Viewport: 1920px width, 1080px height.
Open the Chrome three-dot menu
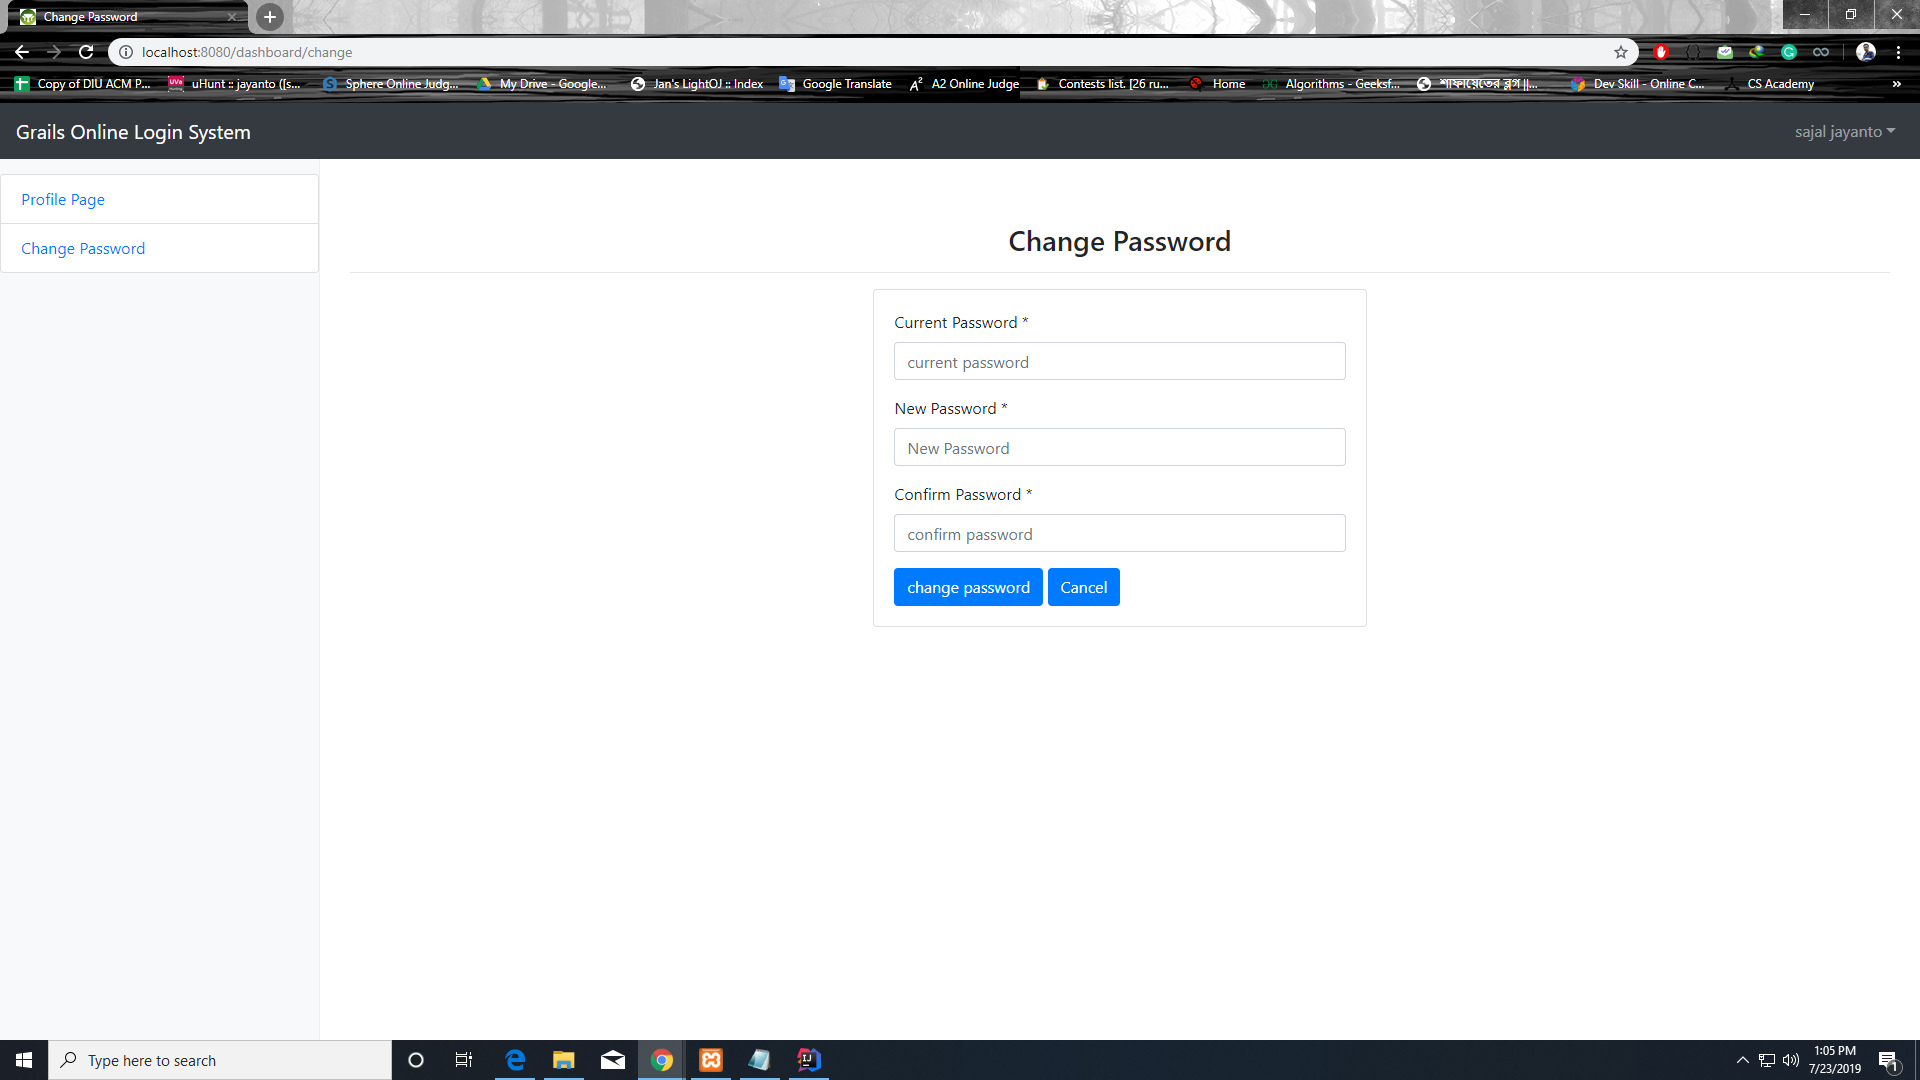coord(1900,52)
